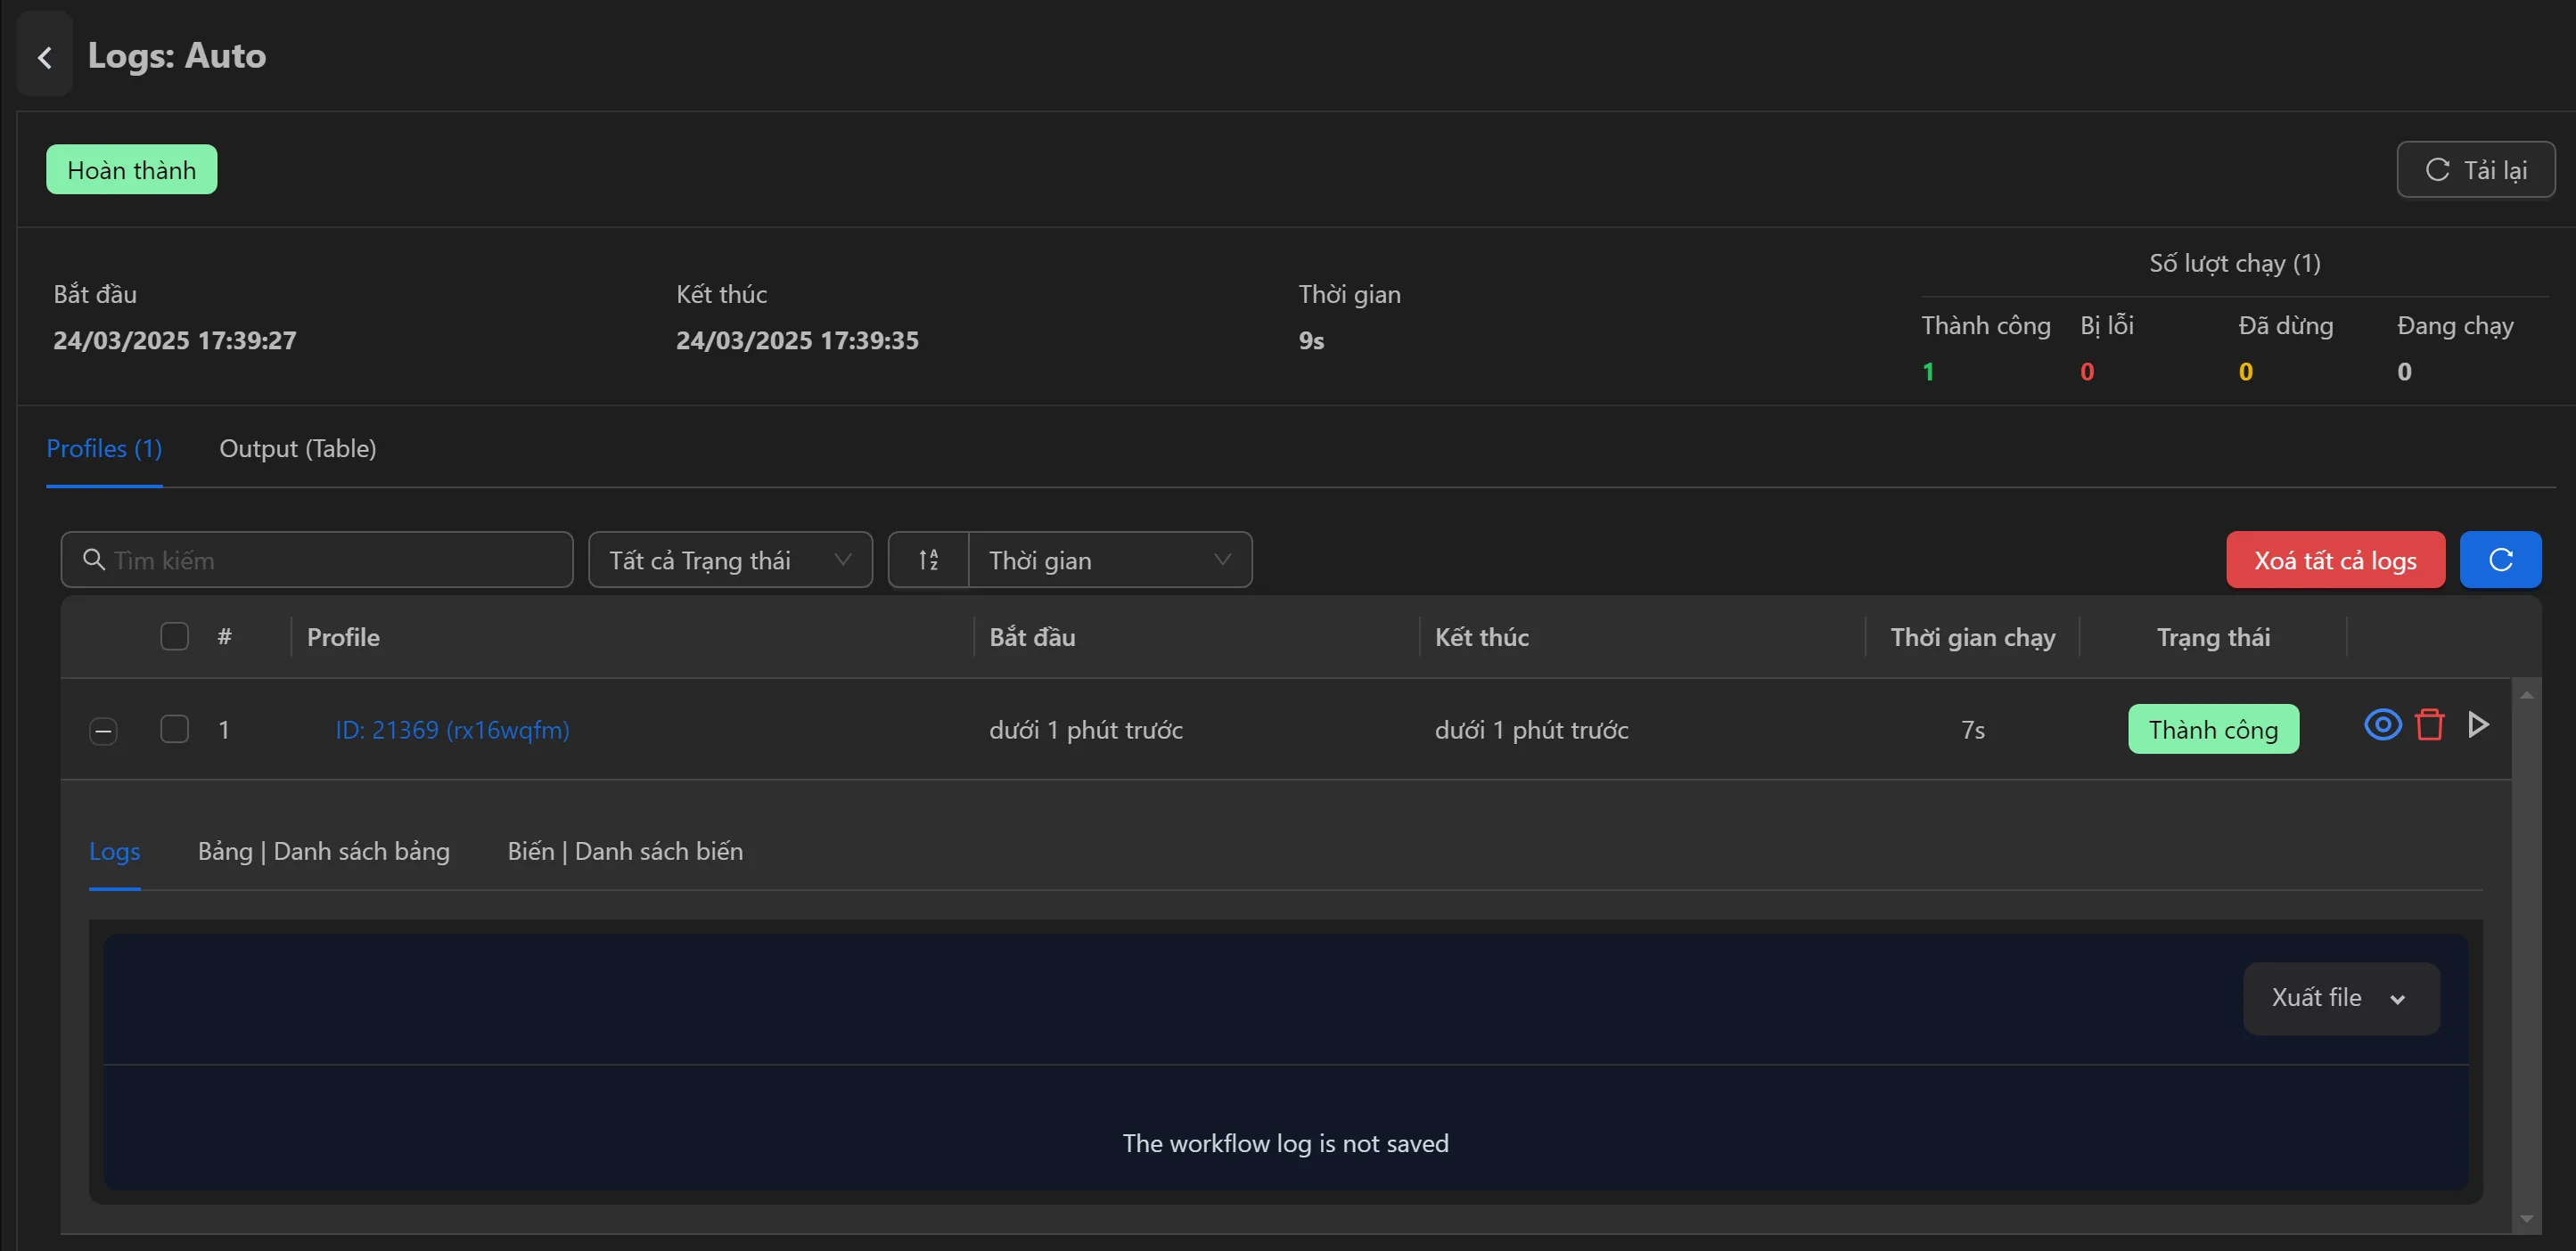This screenshot has height=1251, width=2576.
Task: Rerun profile 21369 using the play icon
Action: (2478, 724)
